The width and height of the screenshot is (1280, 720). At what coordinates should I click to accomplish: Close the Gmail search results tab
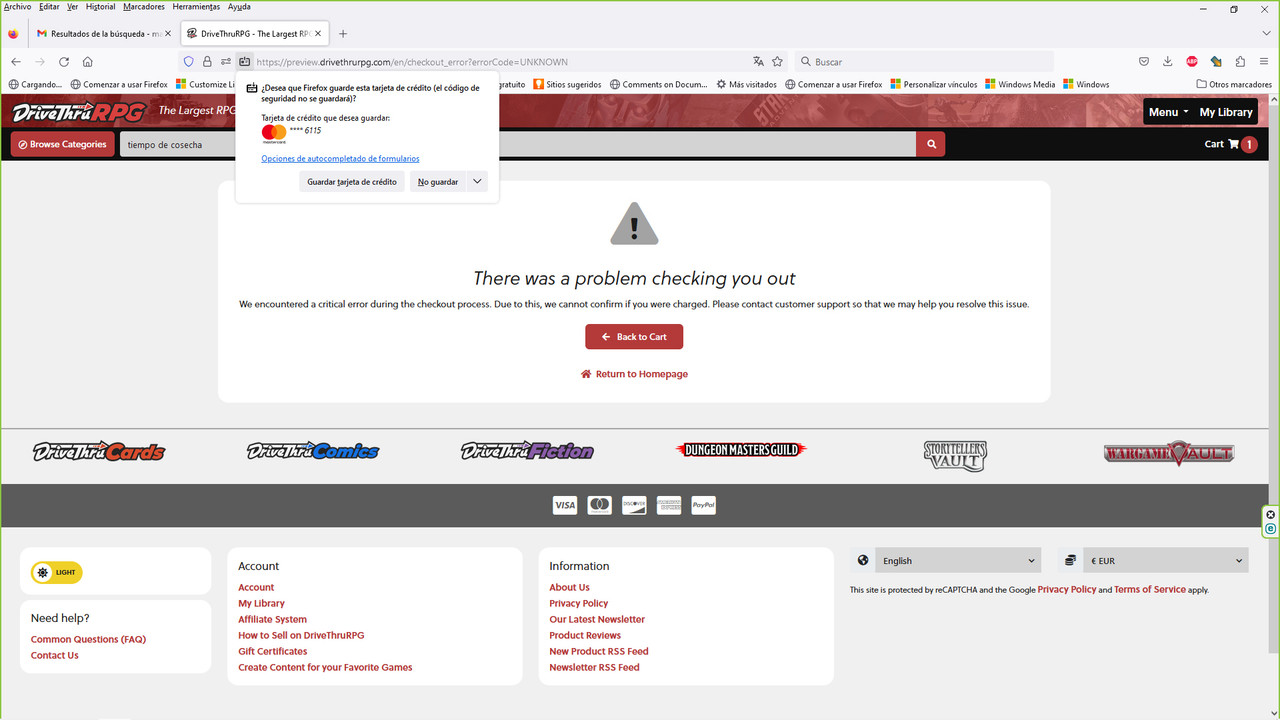pos(166,33)
